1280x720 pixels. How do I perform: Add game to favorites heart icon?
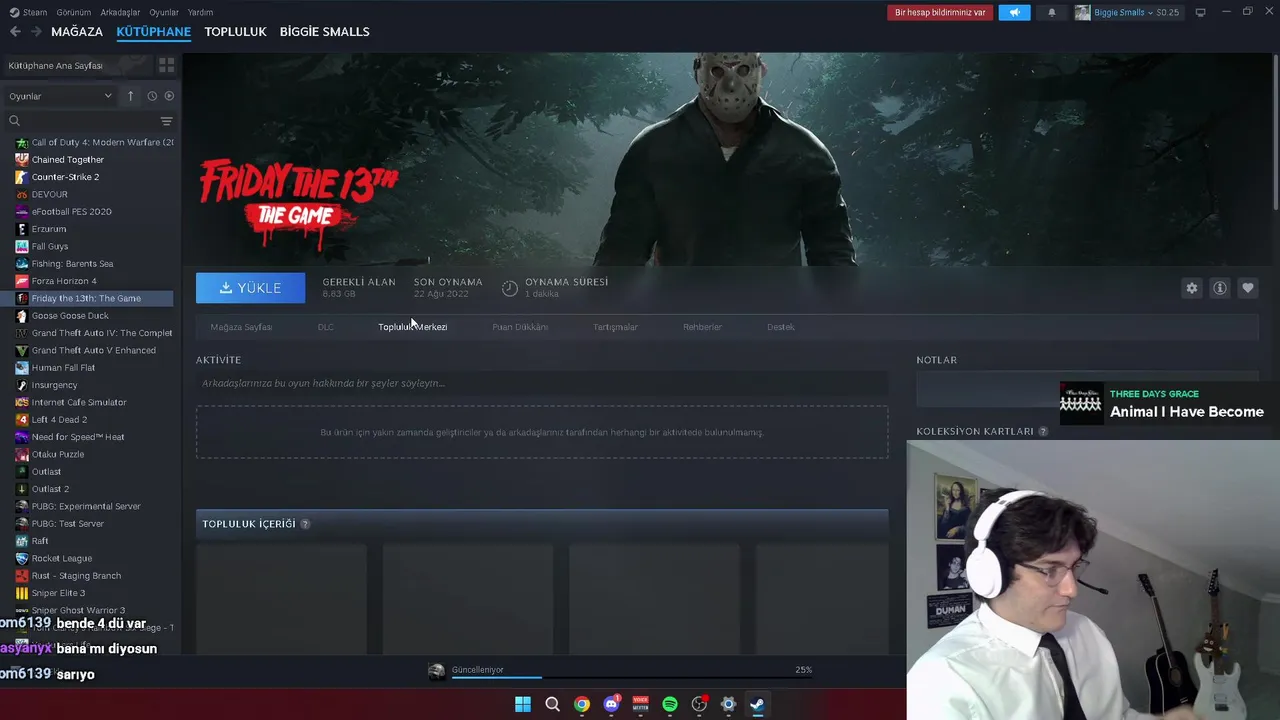coord(1248,288)
